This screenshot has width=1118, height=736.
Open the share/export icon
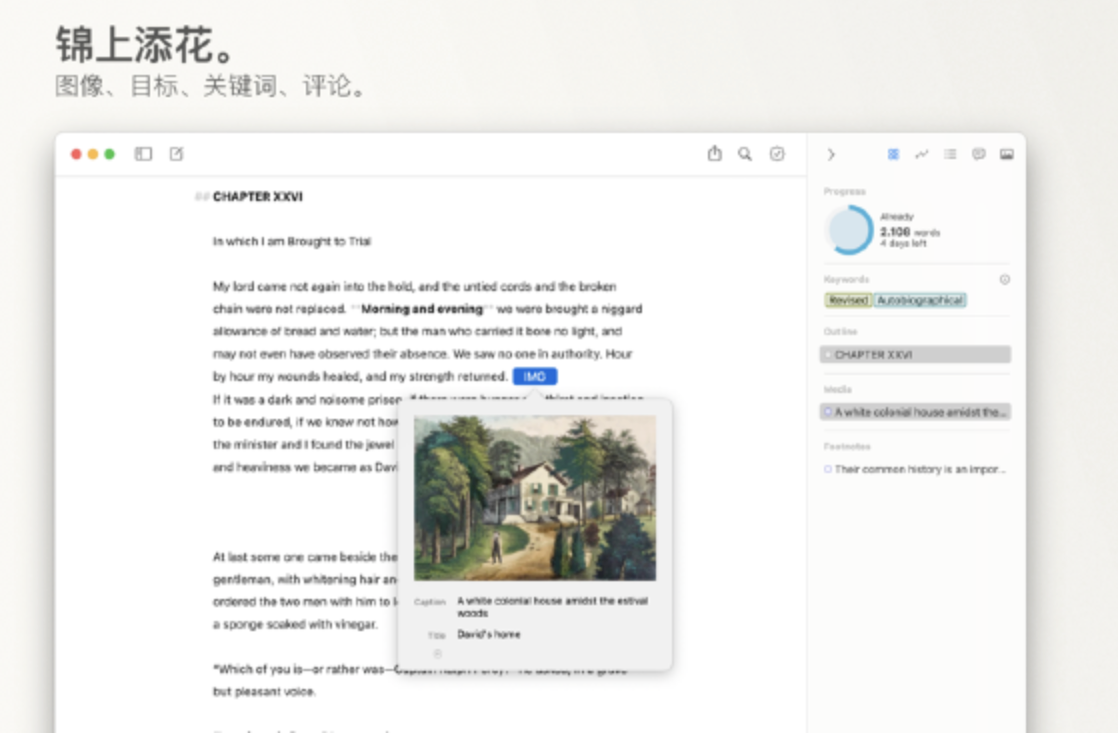pyautogui.click(x=714, y=153)
